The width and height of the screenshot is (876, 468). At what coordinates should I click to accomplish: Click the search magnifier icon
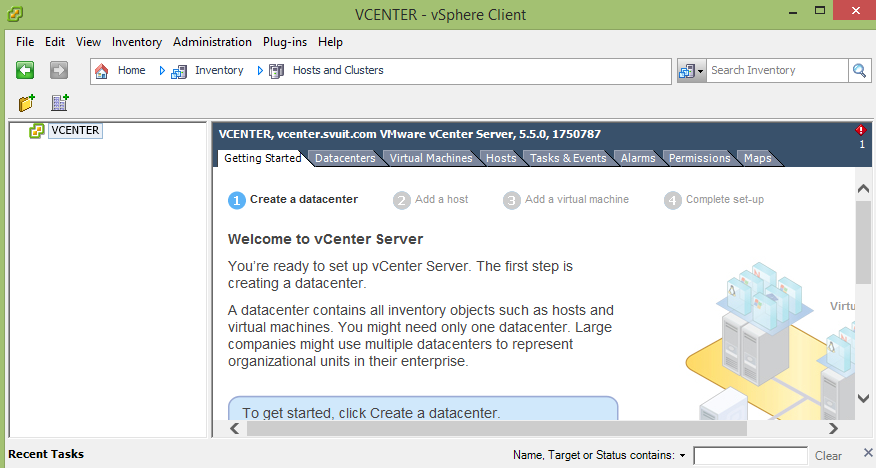859,70
